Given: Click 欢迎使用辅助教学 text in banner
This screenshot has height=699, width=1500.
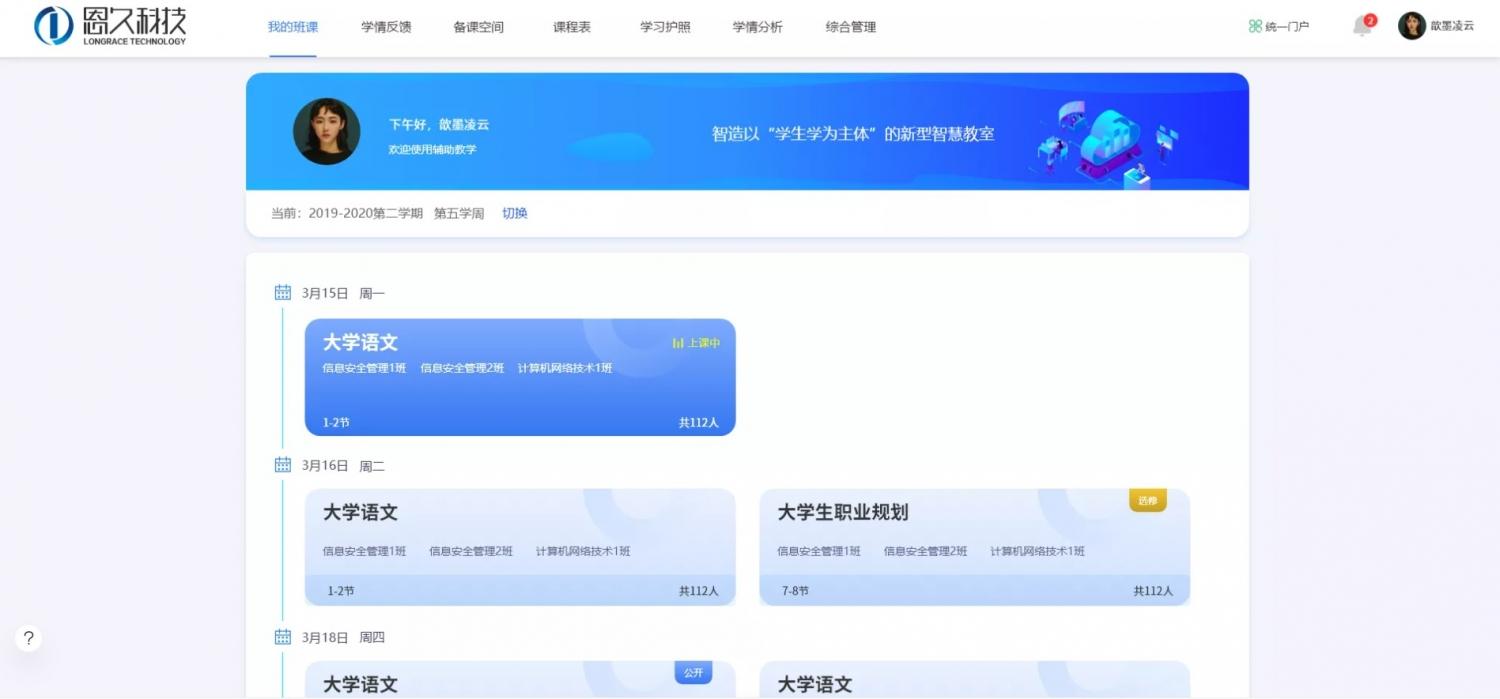Looking at the screenshot, I should [x=432, y=149].
